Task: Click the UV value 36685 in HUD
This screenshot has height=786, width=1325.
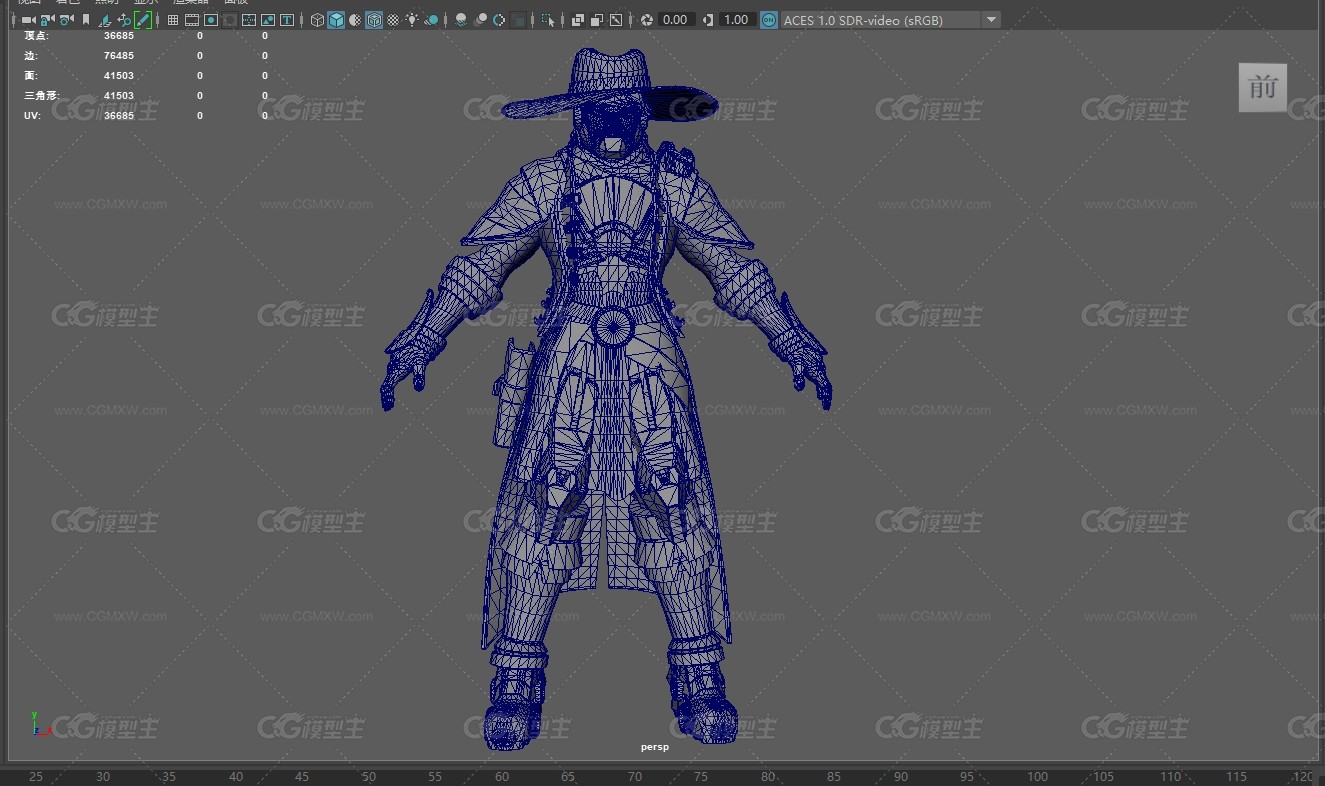Action: coord(118,116)
